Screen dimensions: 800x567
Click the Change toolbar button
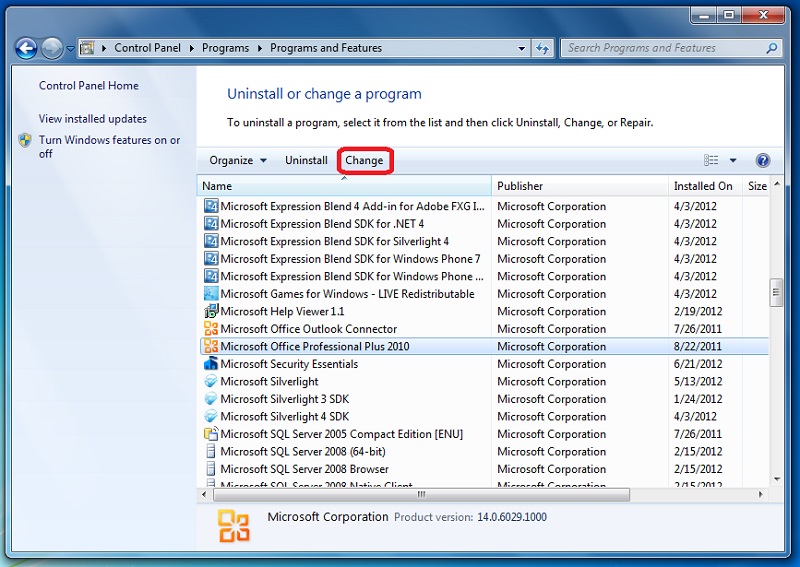click(364, 160)
